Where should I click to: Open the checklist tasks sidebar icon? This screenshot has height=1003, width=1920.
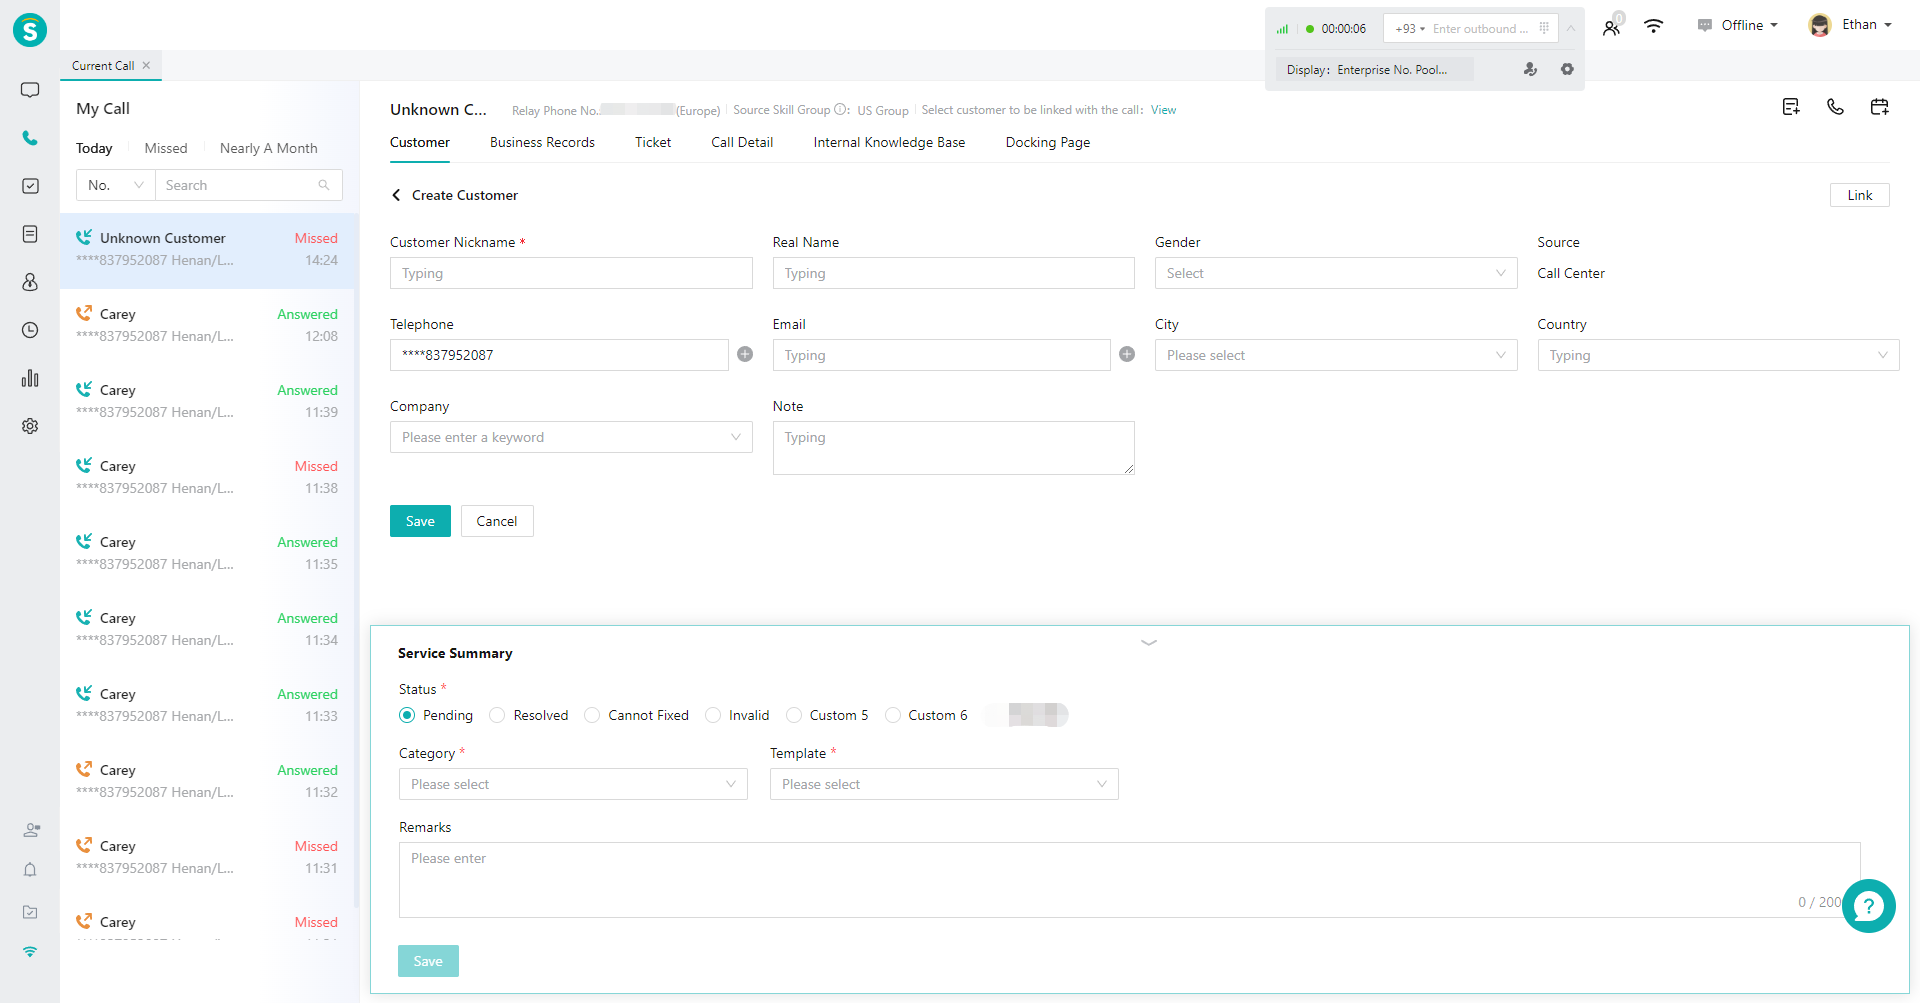[30, 186]
